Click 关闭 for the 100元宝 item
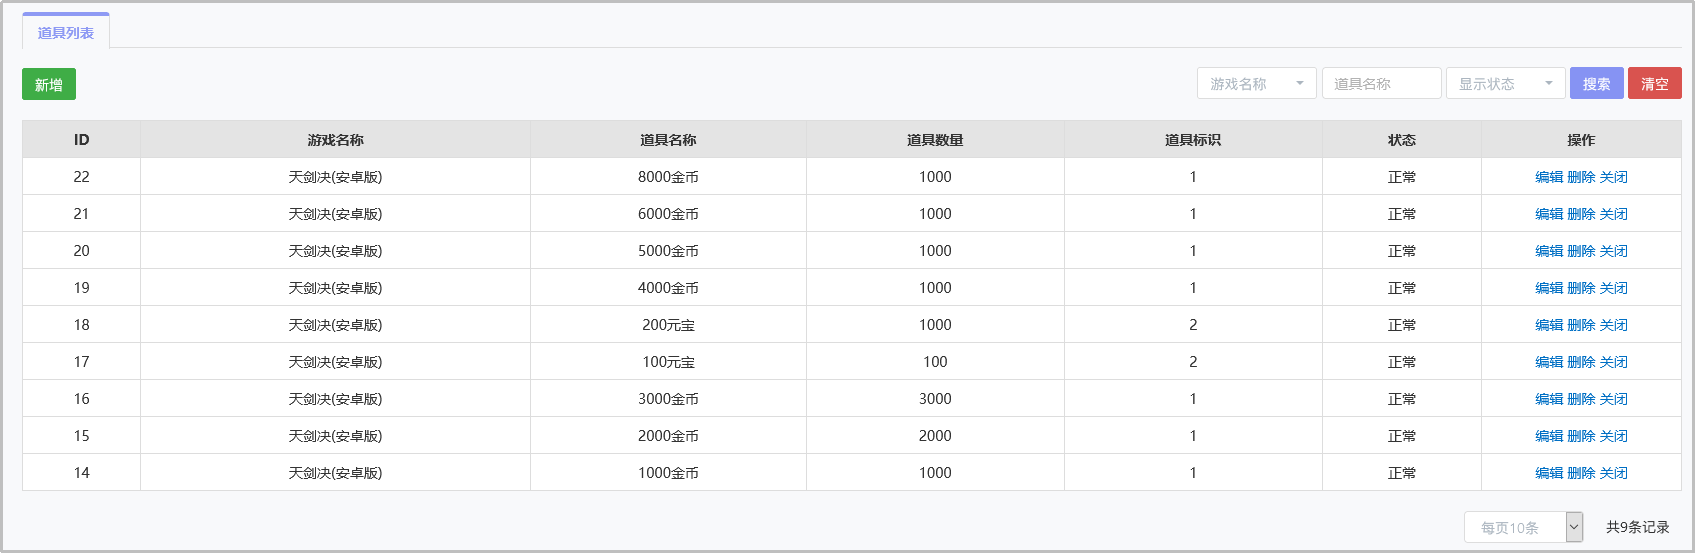 click(1613, 362)
